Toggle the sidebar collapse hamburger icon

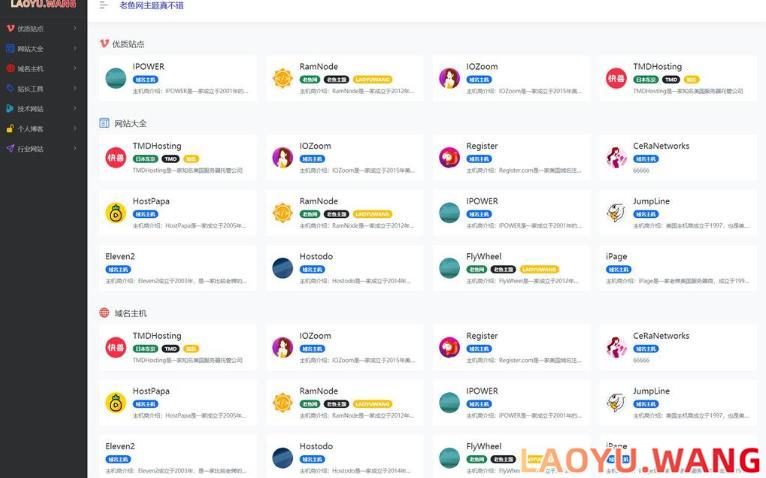pos(104,5)
